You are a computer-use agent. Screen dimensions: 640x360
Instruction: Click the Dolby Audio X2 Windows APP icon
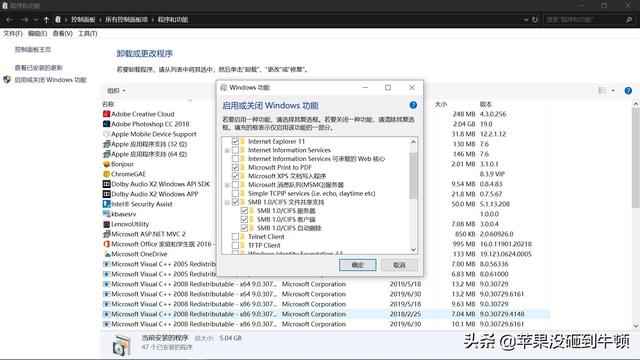107,194
